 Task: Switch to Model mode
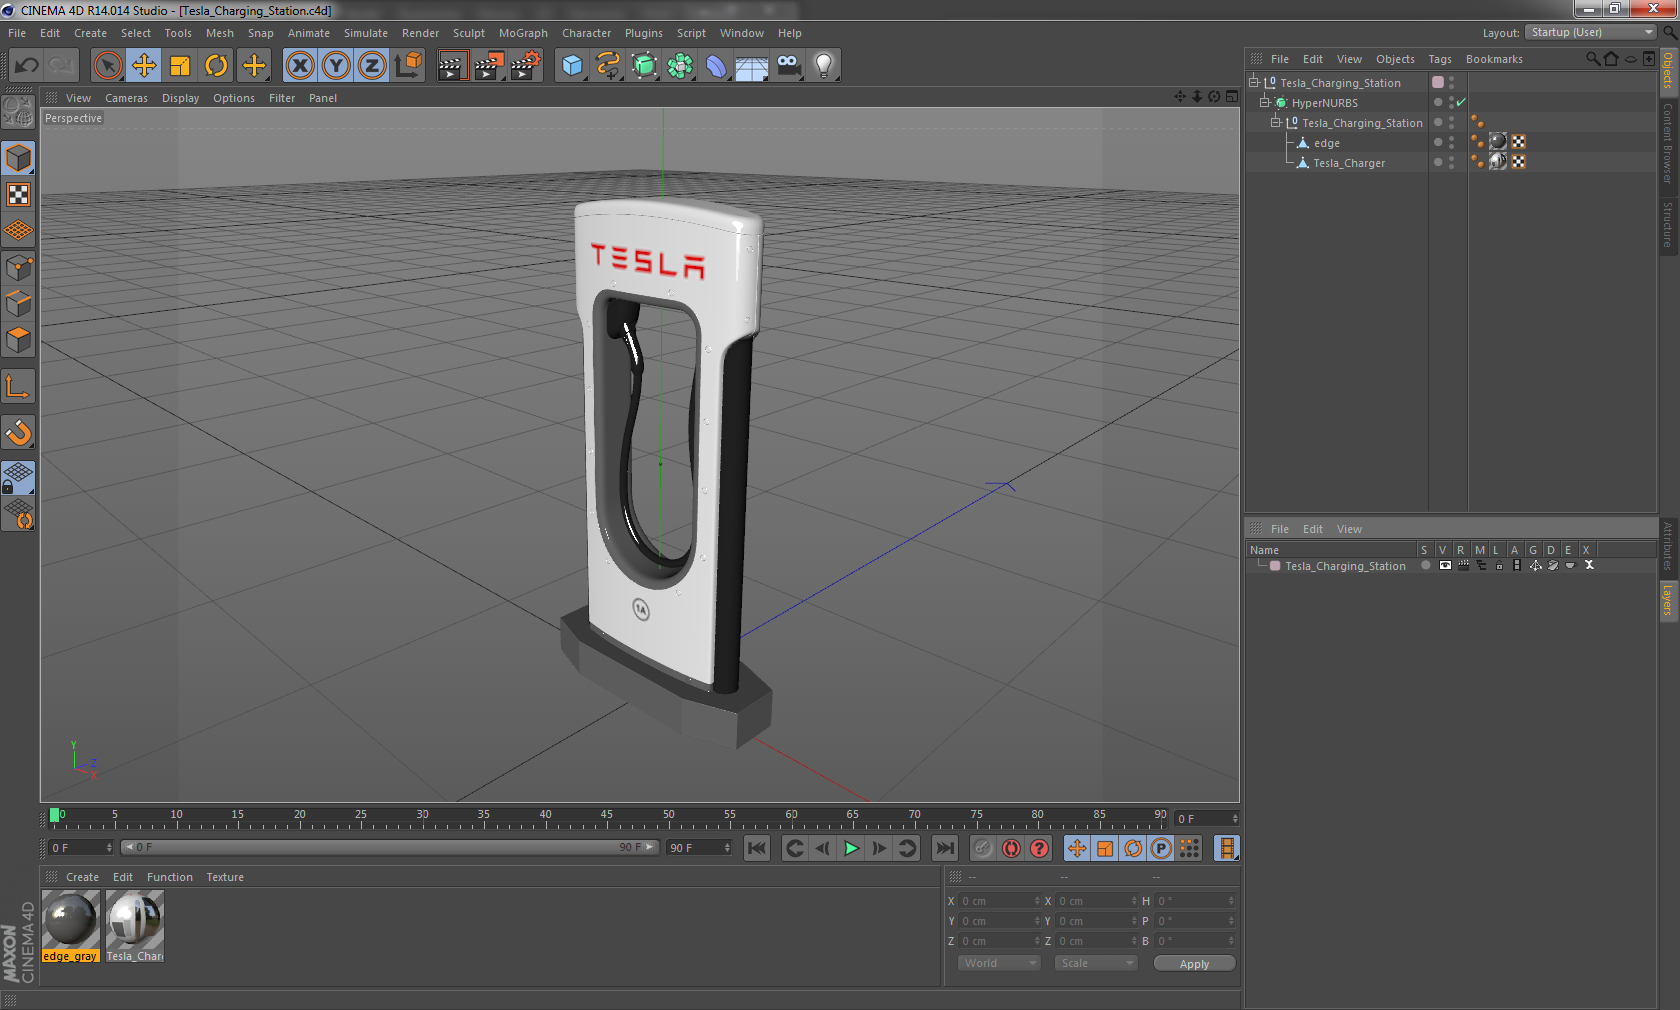[18, 158]
